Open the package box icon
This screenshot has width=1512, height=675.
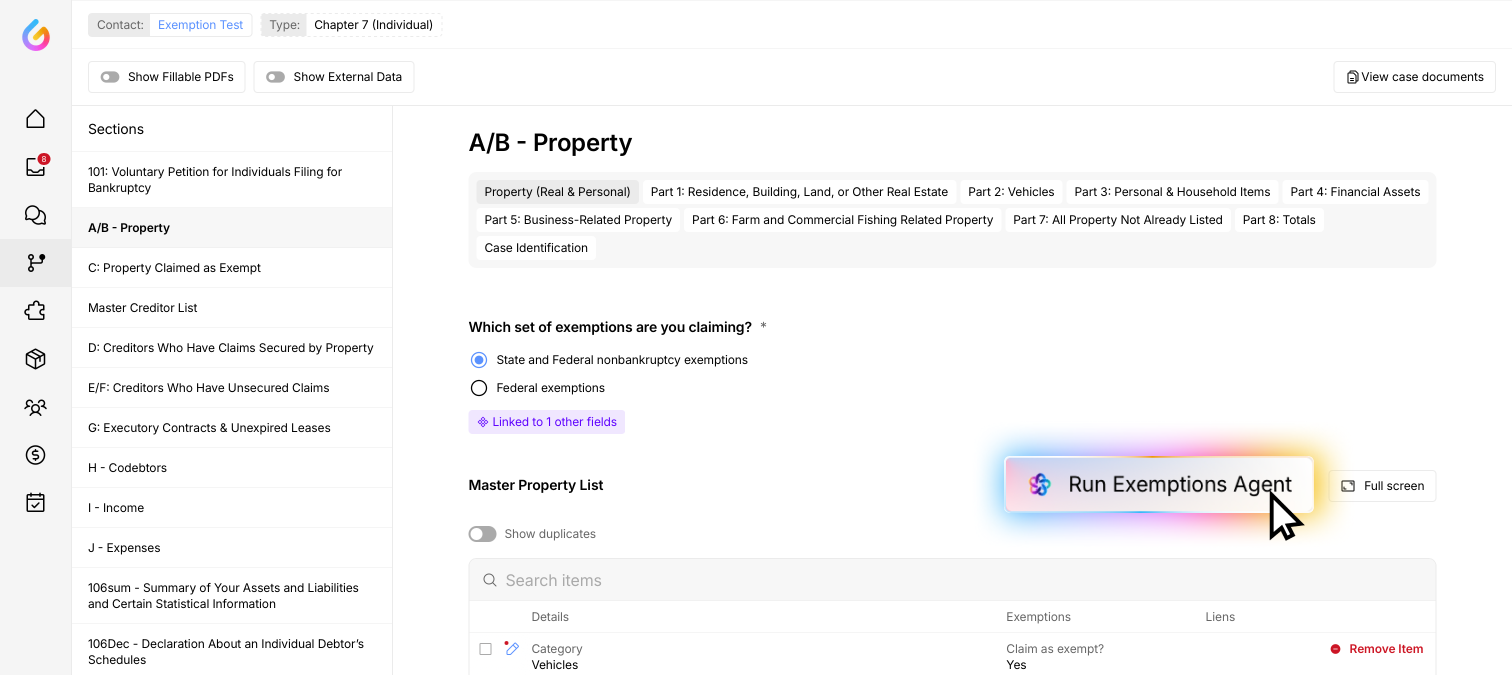pos(35,359)
